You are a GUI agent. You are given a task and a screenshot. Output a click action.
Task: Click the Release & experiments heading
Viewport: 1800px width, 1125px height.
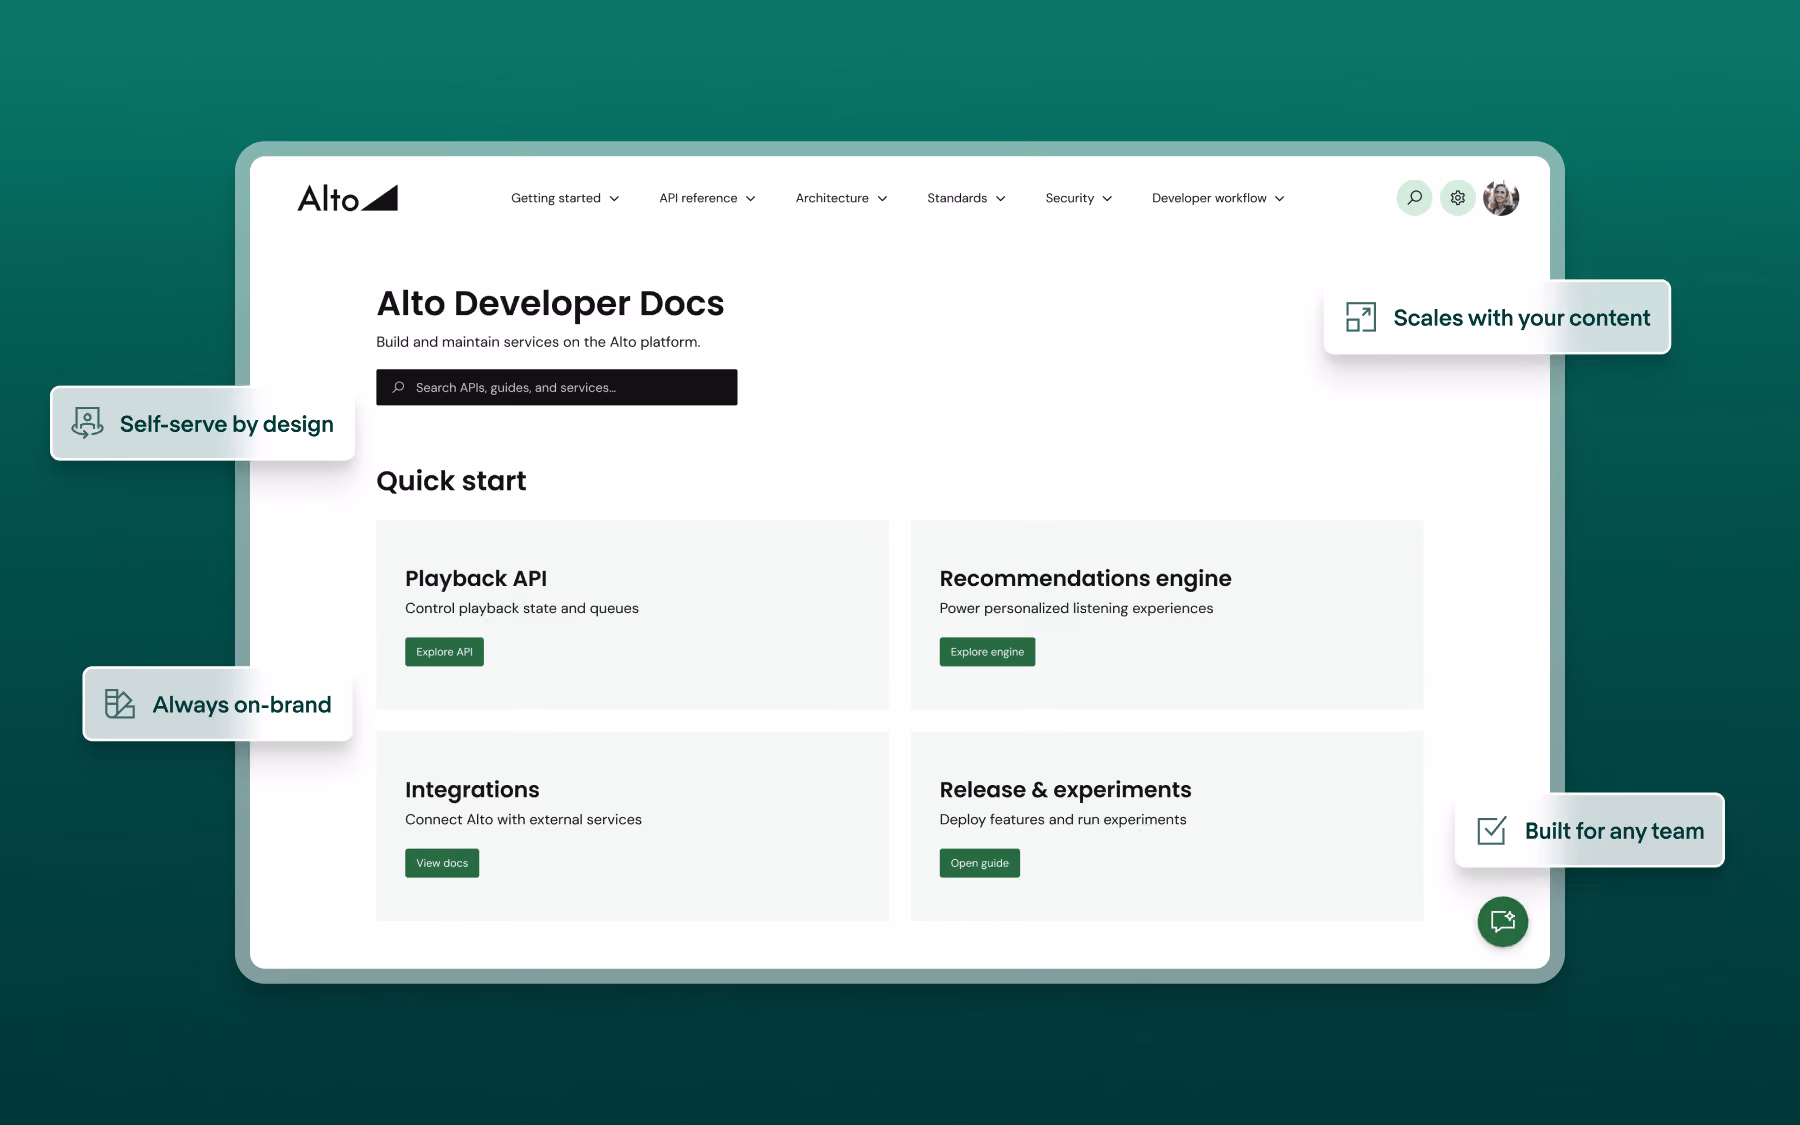coord(1065,789)
